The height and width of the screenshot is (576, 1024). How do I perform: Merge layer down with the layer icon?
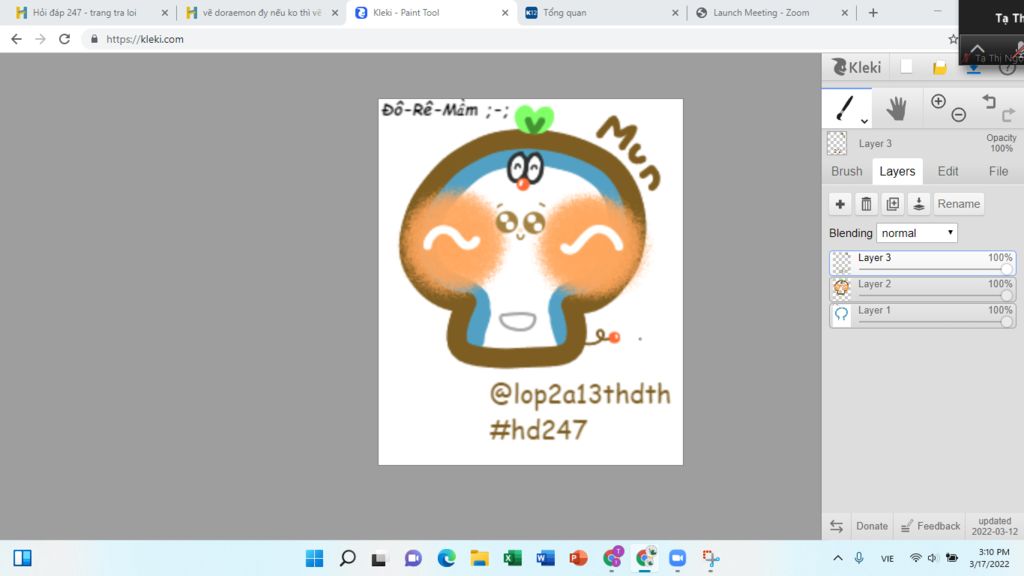pos(919,204)
